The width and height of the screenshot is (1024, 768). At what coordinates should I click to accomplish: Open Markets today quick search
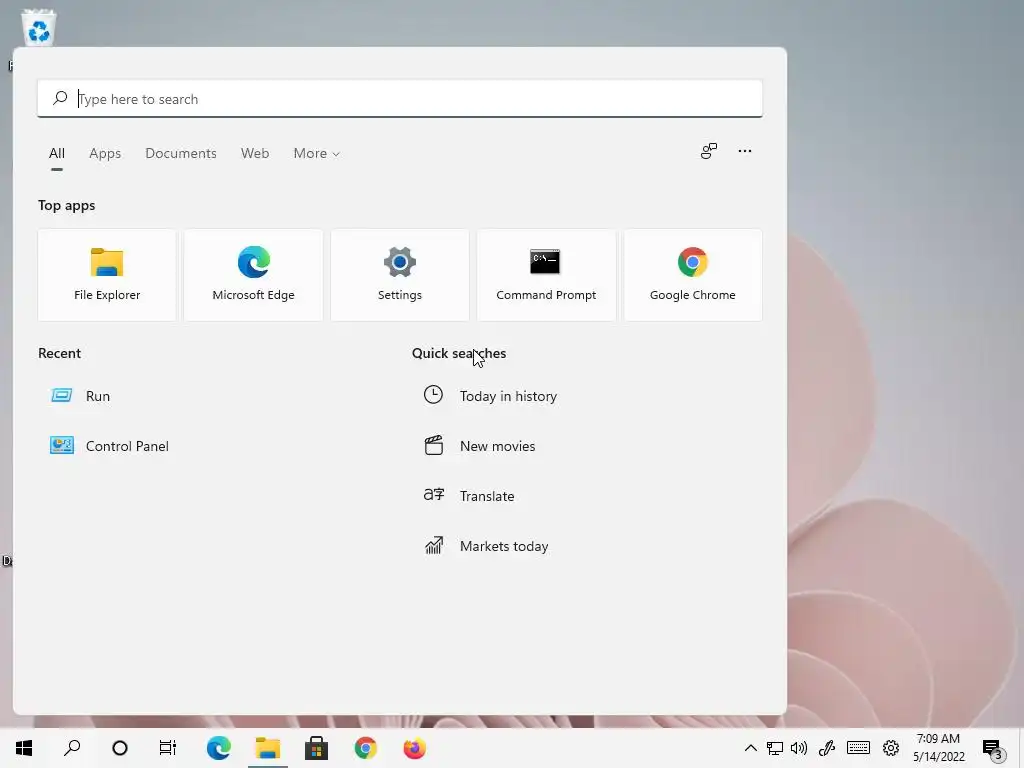coord(486,546)
